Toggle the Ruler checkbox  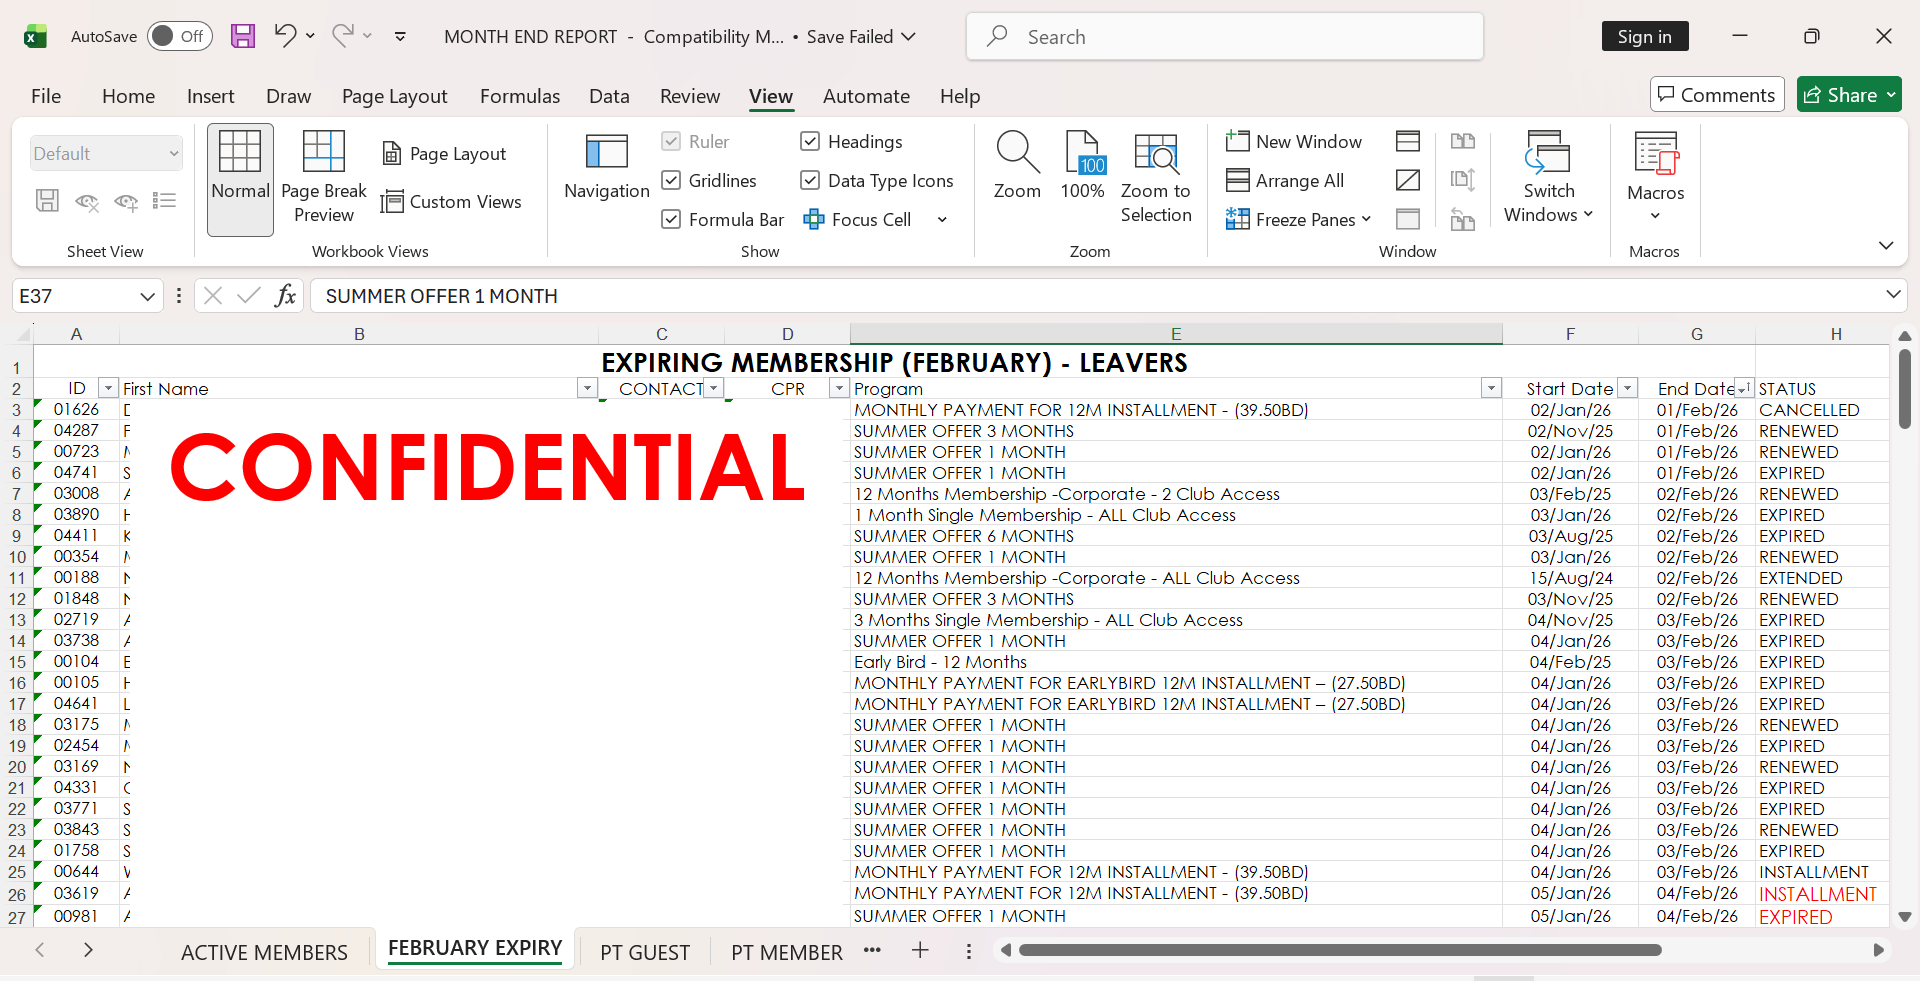pyautogui.click(x=671, y=141)
